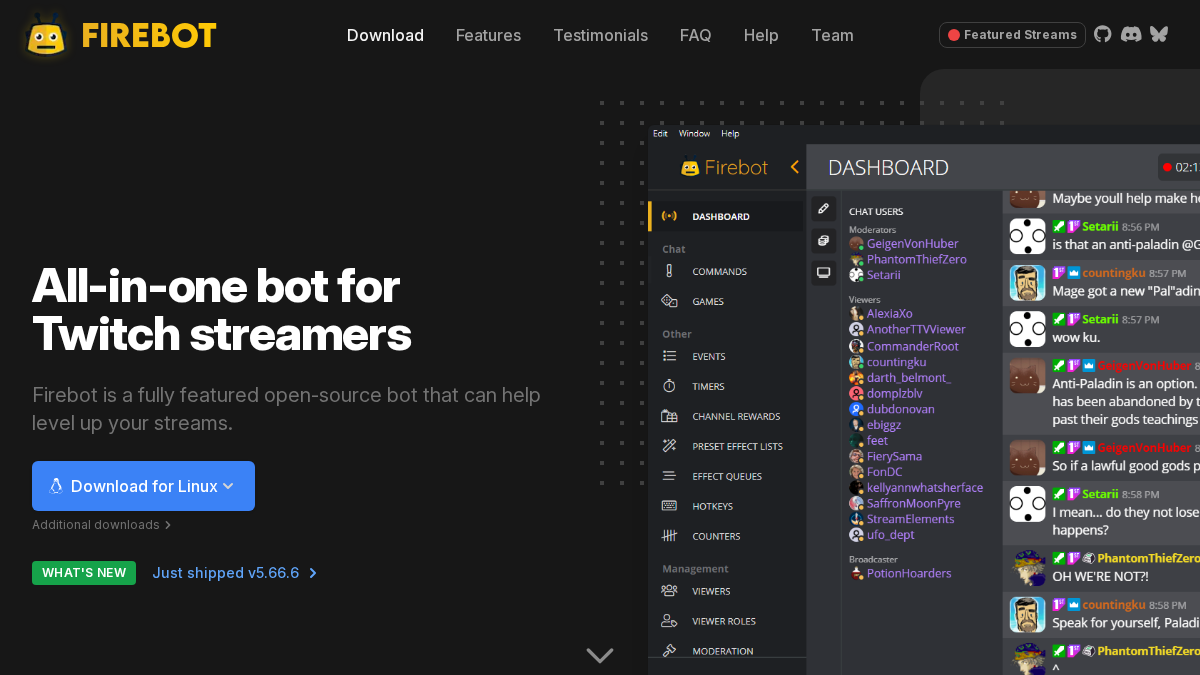Select AlexiaXo in the Viewers list
The width and height of the screenshot is (1200, 675).
click(889, 313)
